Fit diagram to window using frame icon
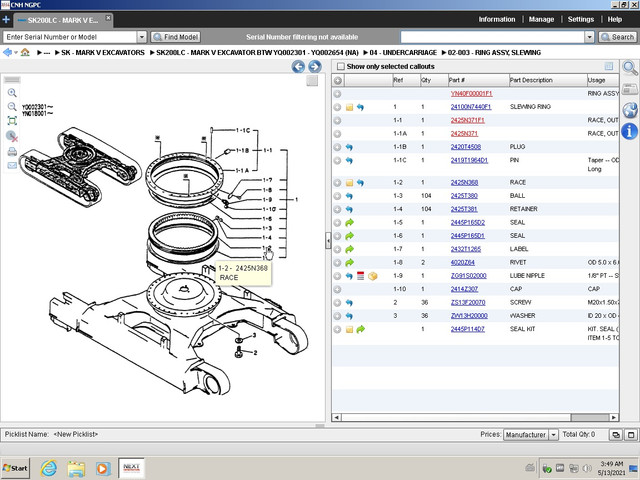Screen dimensions: 640x480 click(x=12, y=121)
